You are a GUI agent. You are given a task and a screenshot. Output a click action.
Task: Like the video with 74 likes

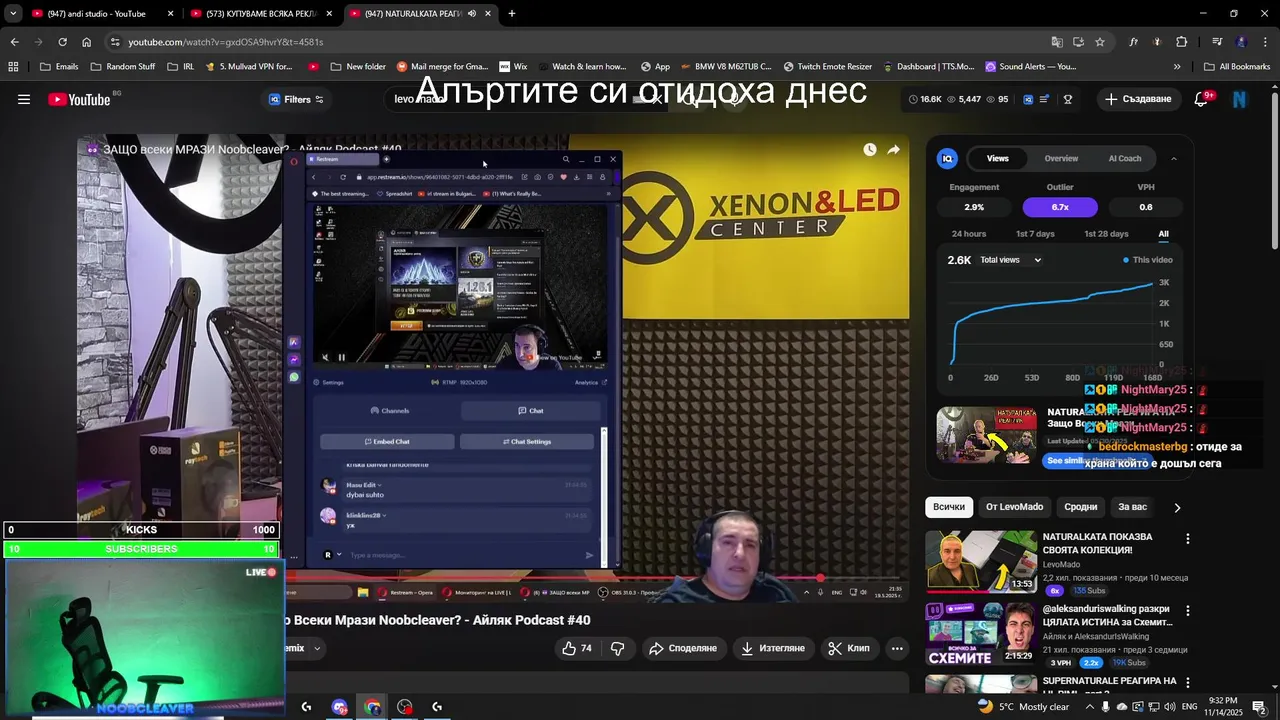click(577, 648)
